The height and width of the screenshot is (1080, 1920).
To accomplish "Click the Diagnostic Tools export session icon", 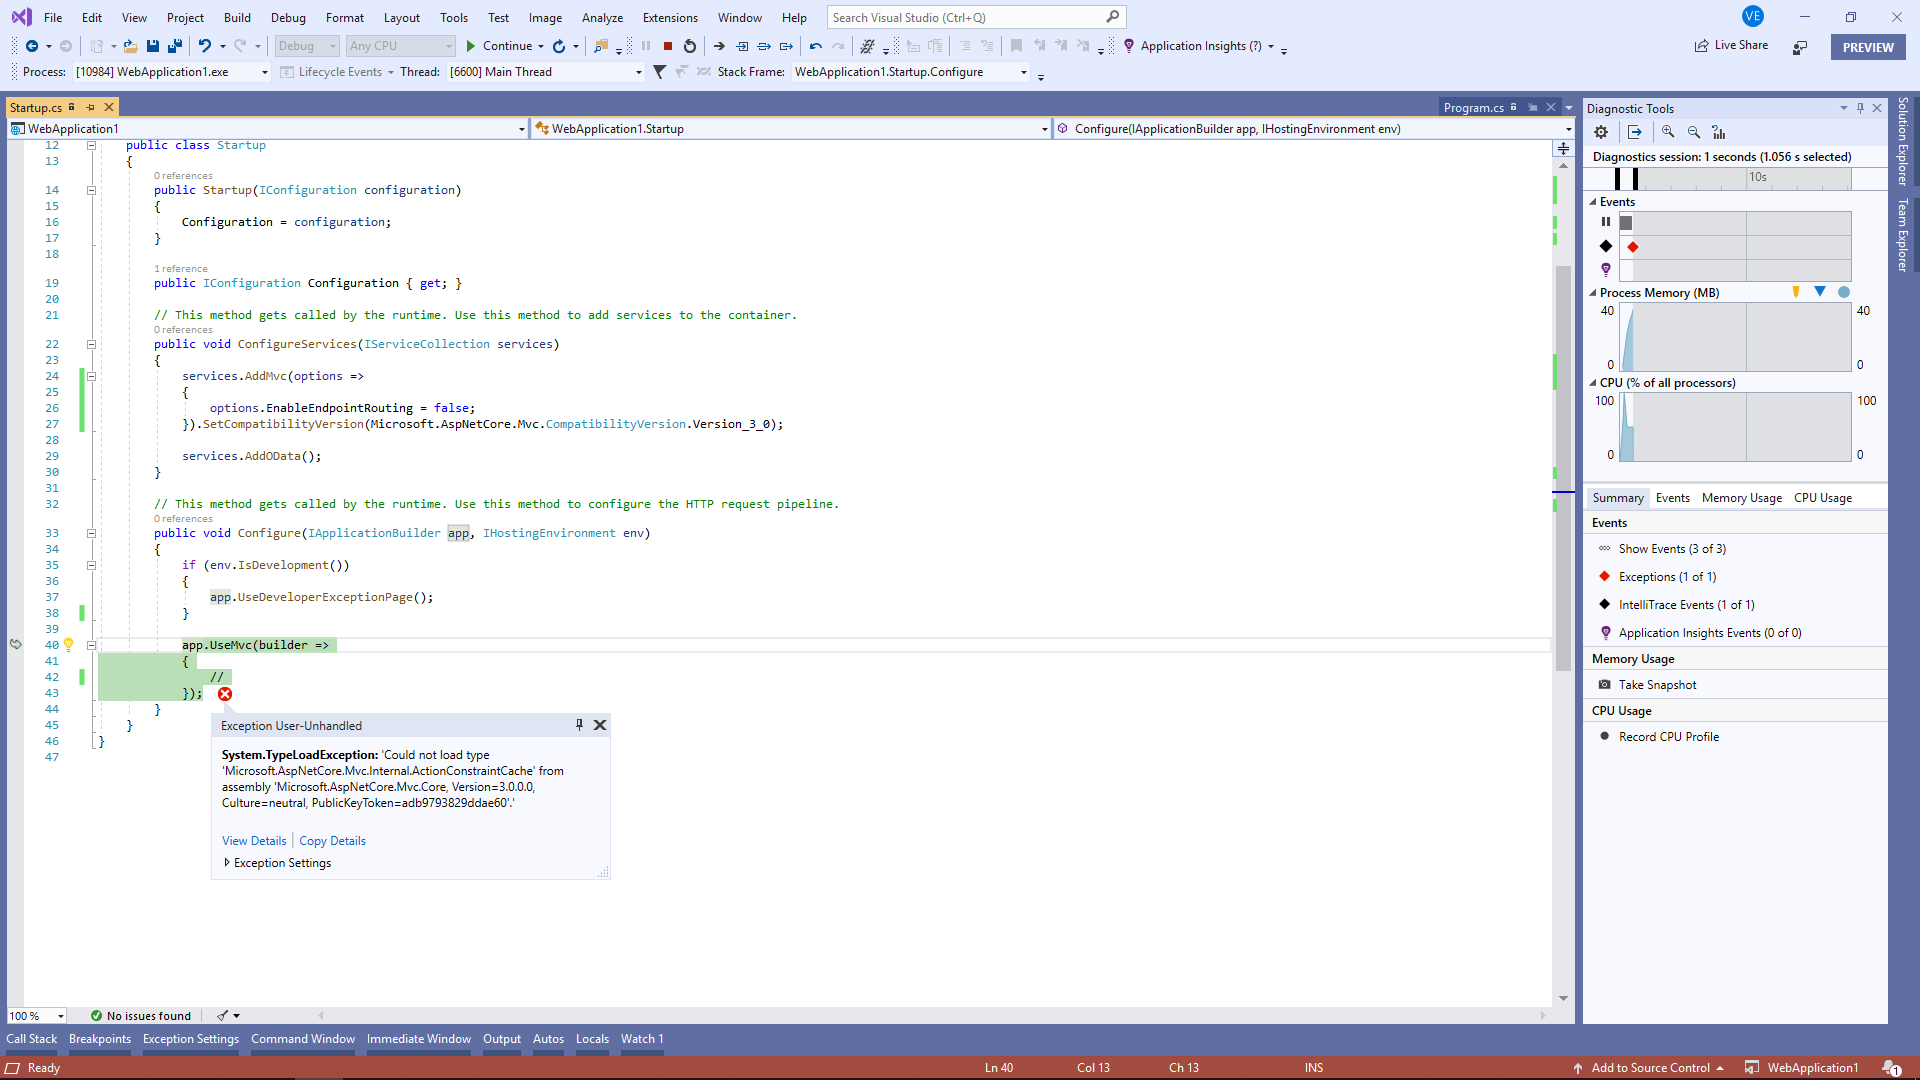I will [1635, 132].
